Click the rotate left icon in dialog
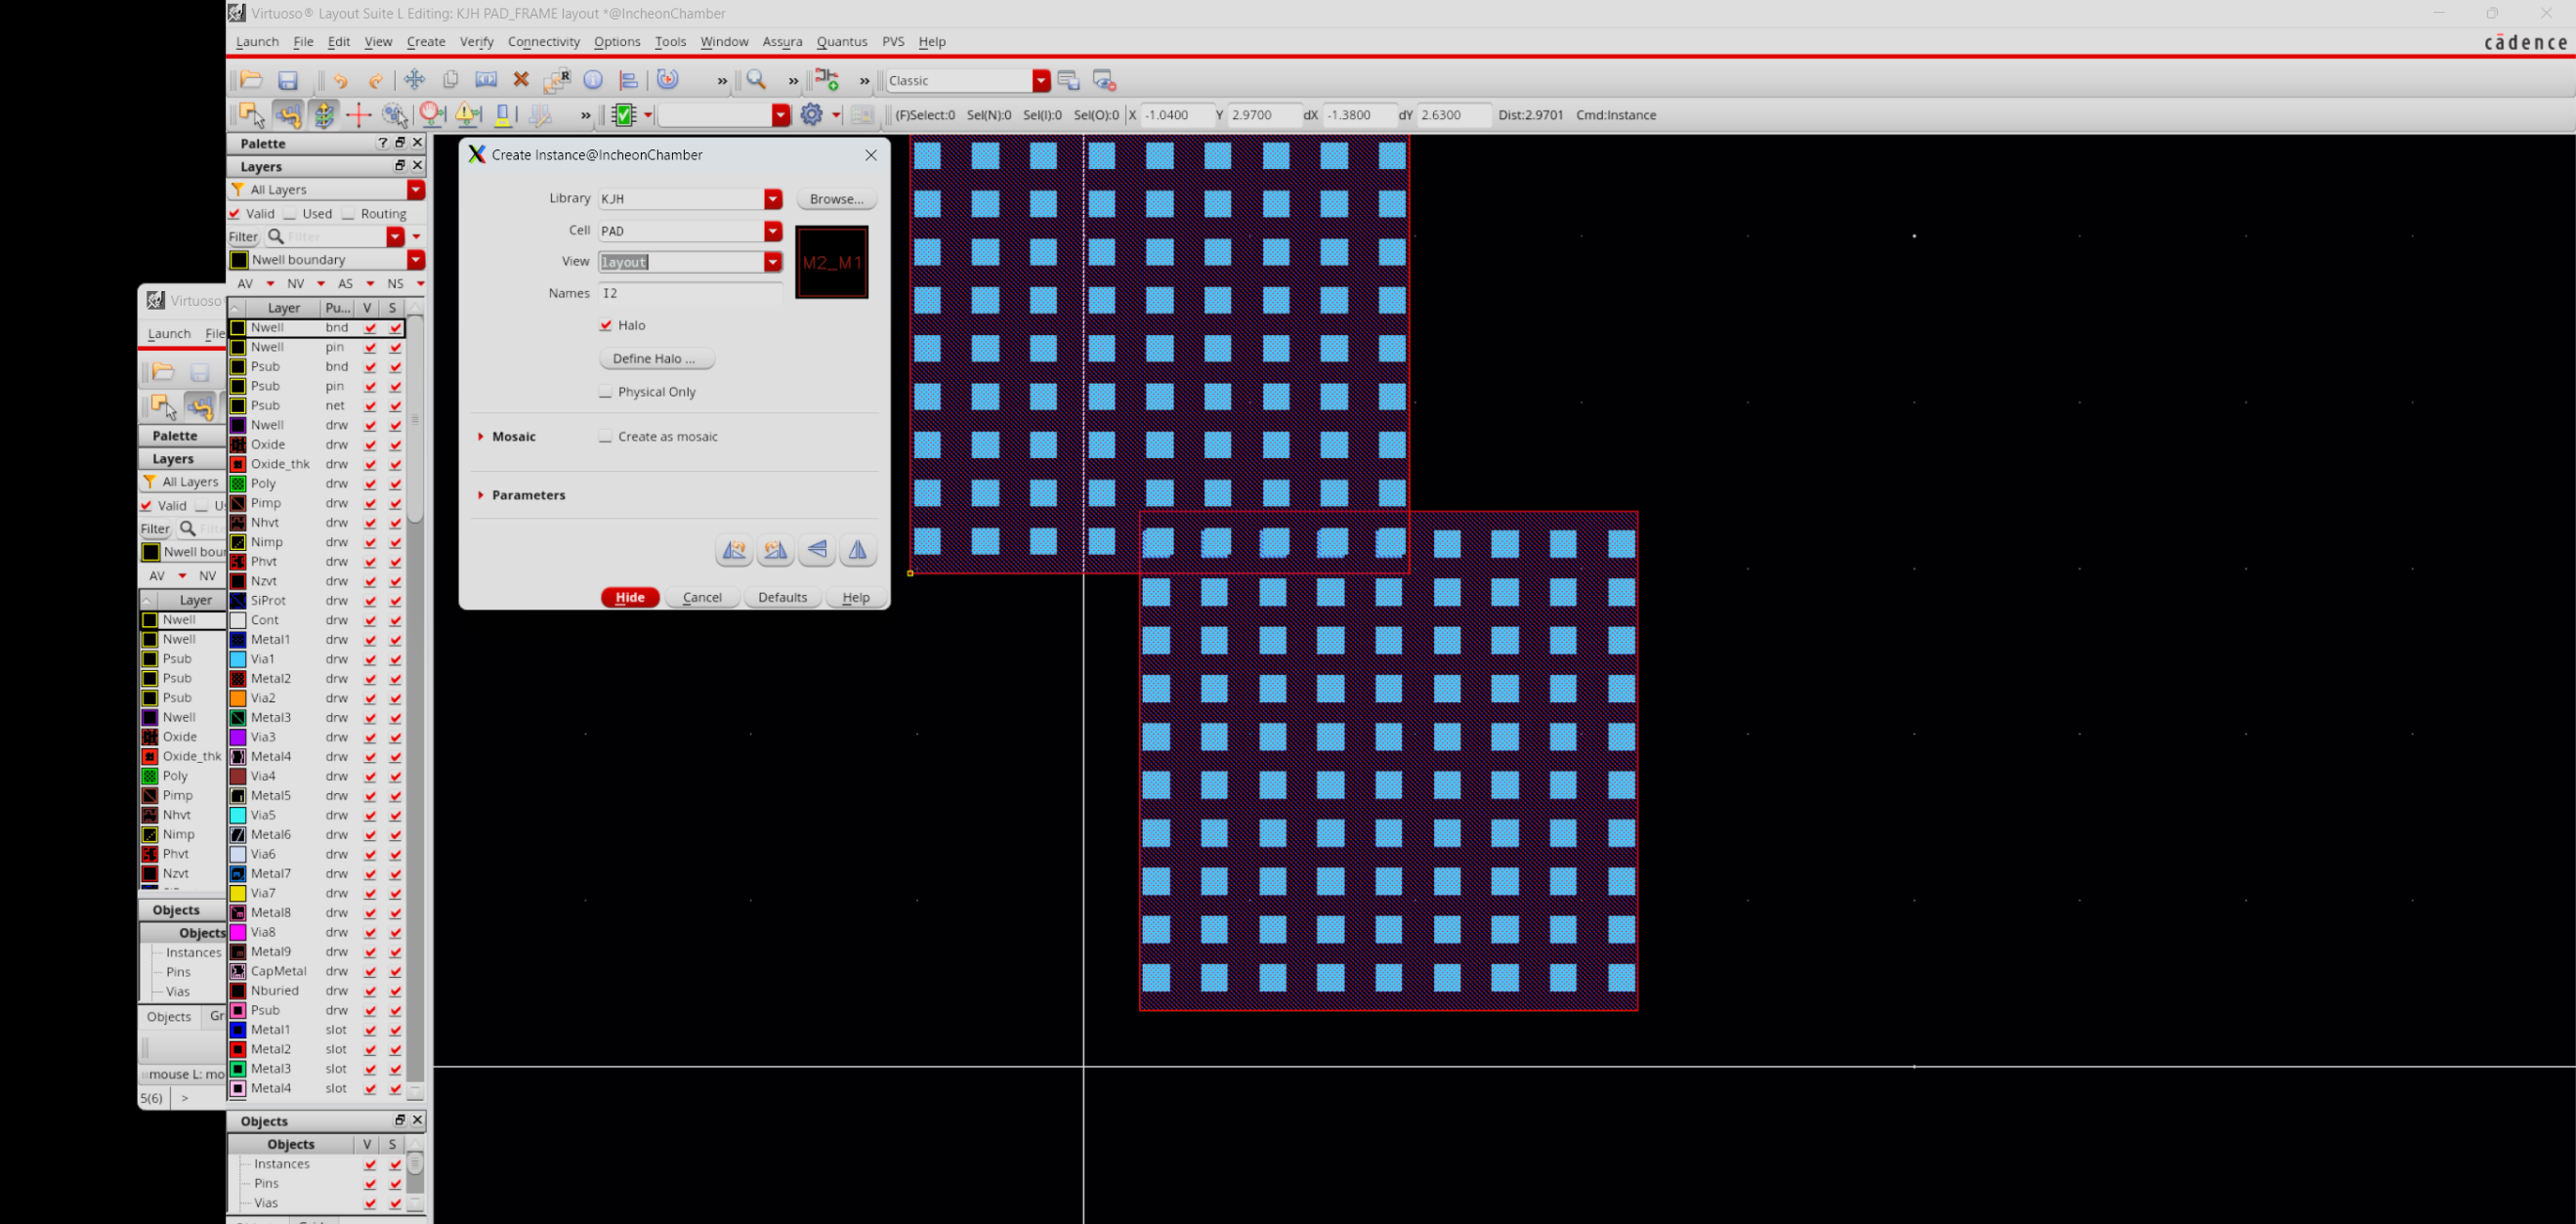The height and width of the screenshot is (1224, 2576). 734,549
